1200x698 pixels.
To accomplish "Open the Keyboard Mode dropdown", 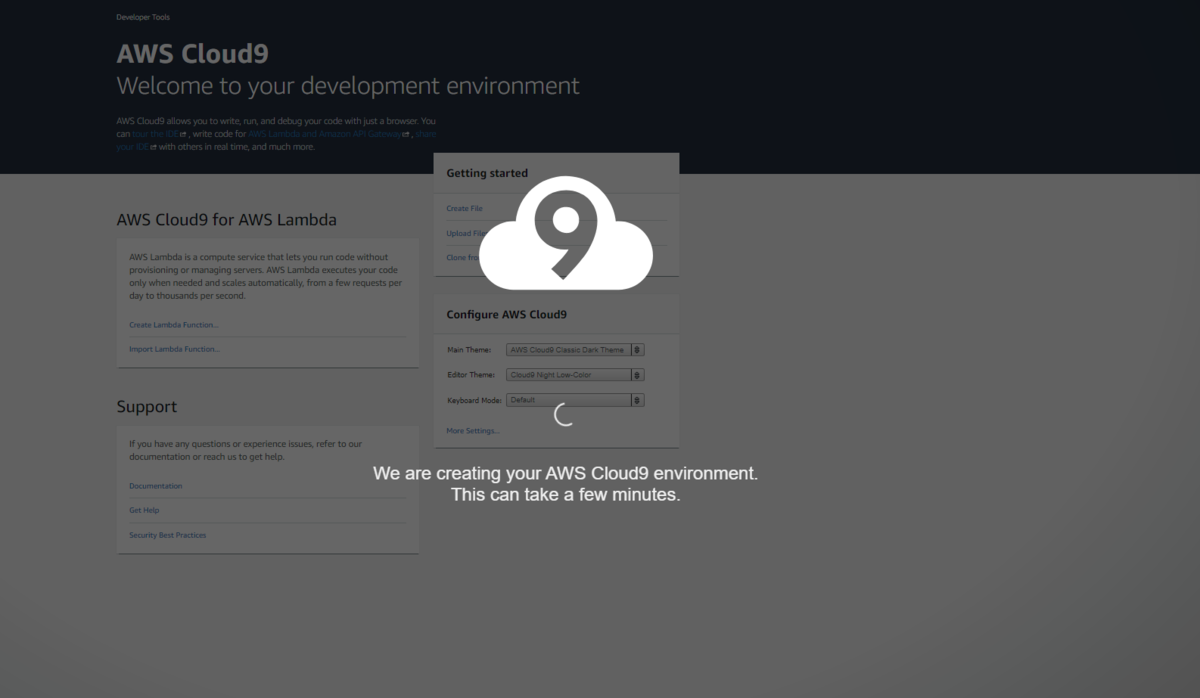I will [x=575, y=400].
